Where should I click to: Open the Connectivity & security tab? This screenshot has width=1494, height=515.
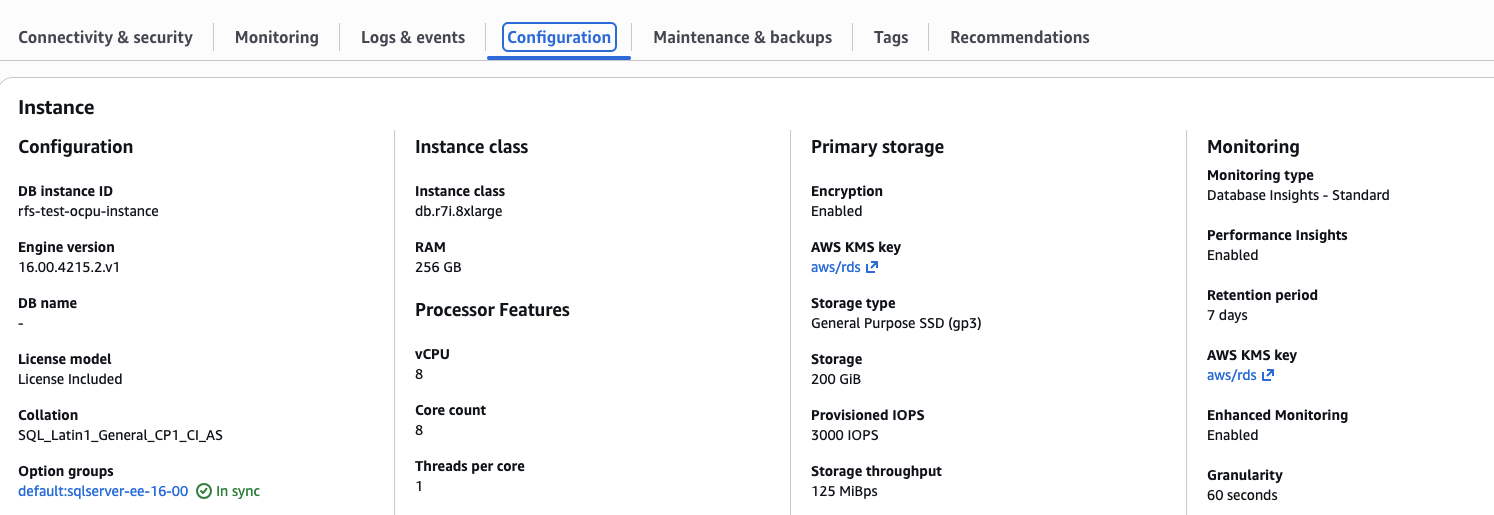[105, 37]
